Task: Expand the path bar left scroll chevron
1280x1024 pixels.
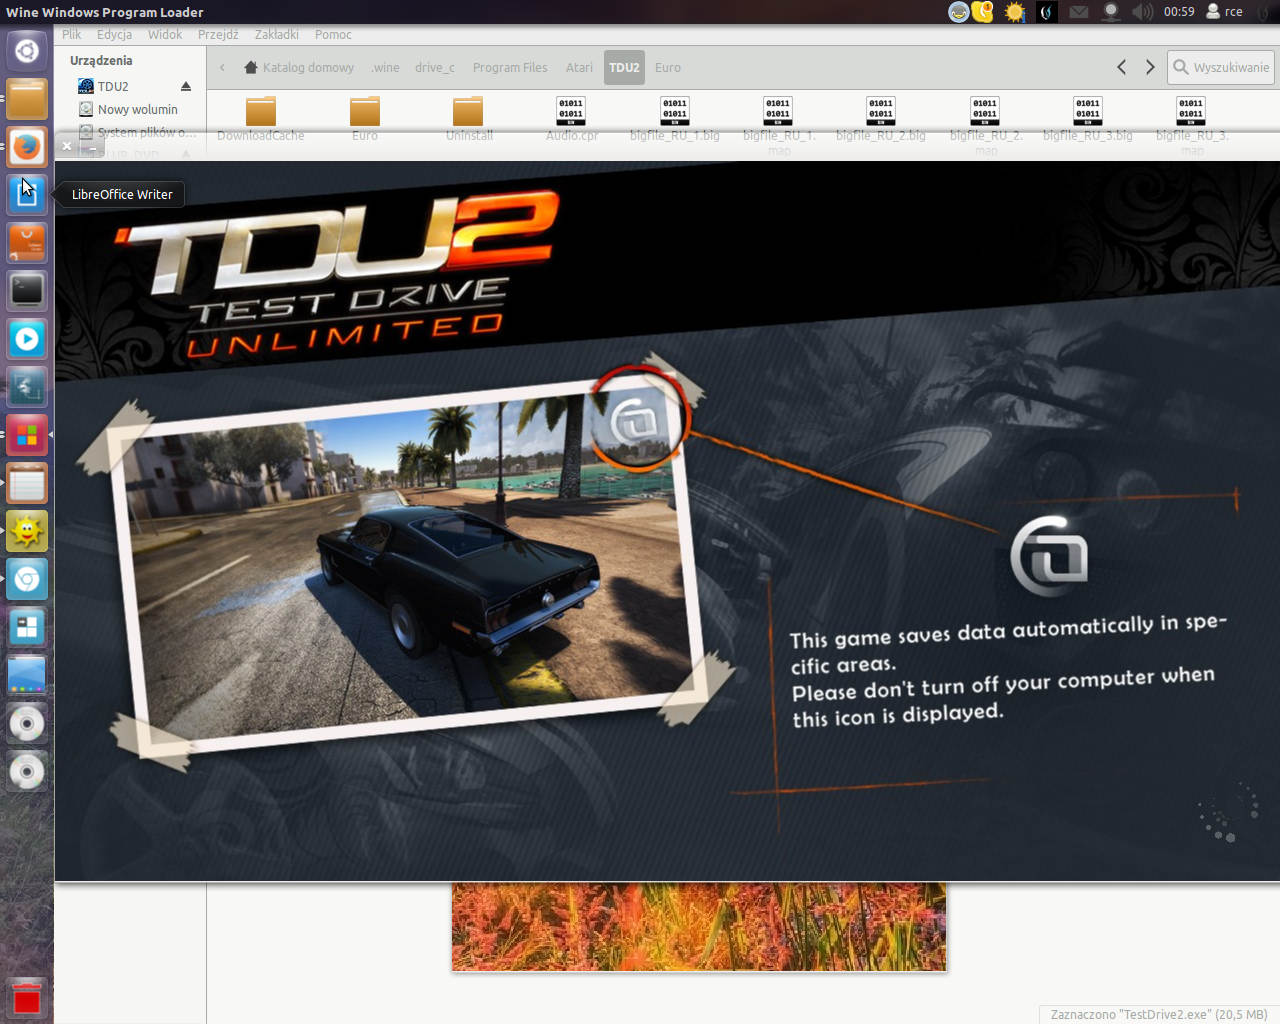Action: pyautogui.click(x=222, y=67)
